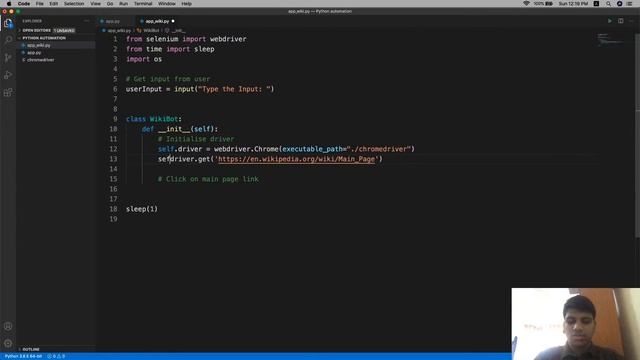This screenshot has height=360, width=640.
Task: Run Python file with the play icon
Action: pyautogui.click(x=609, y=21)
